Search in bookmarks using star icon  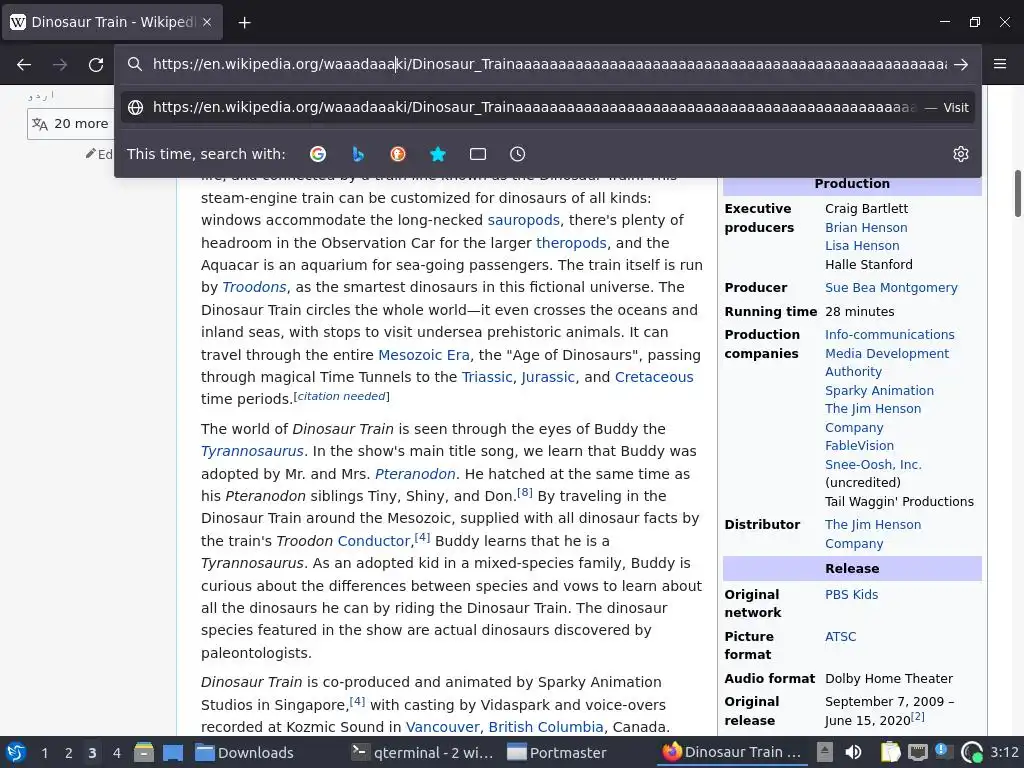point(438,154)
